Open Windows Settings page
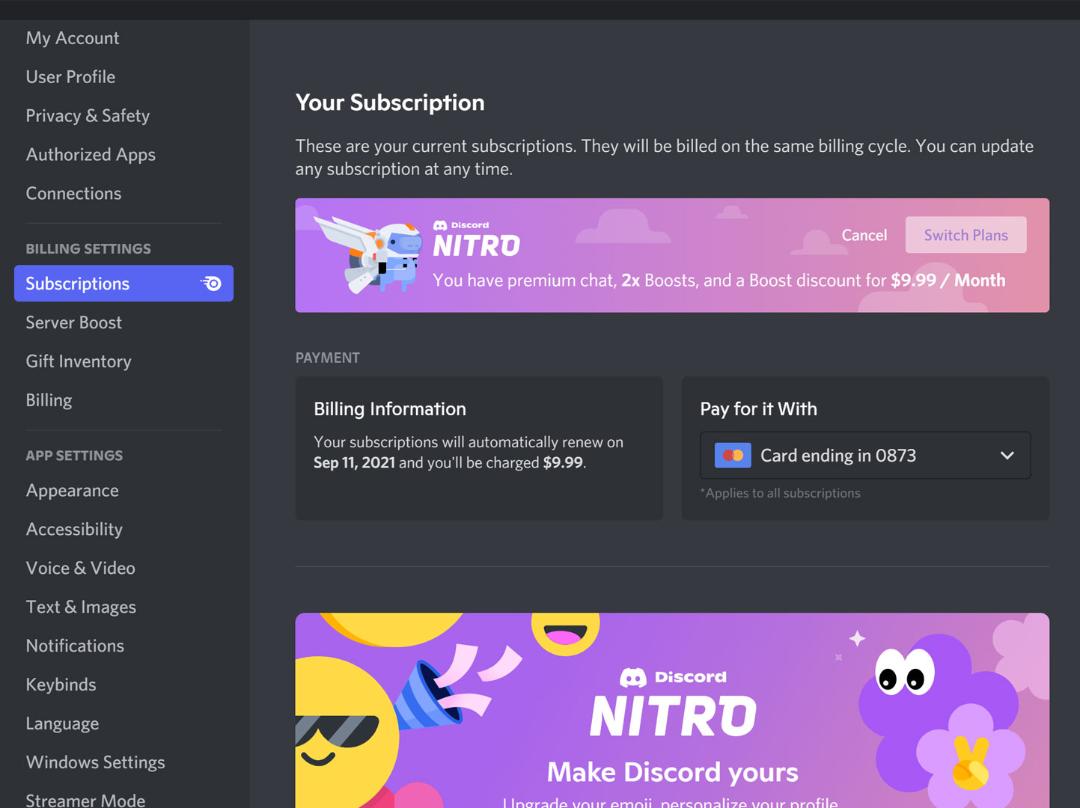1080x808 pixels. click(x=95, y=762)
